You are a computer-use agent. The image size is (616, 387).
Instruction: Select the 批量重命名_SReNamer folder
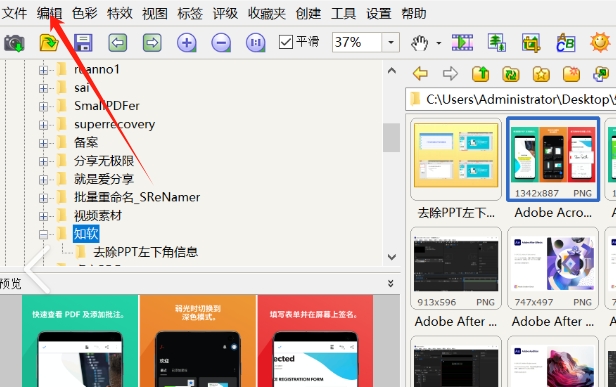coord(137,197)
